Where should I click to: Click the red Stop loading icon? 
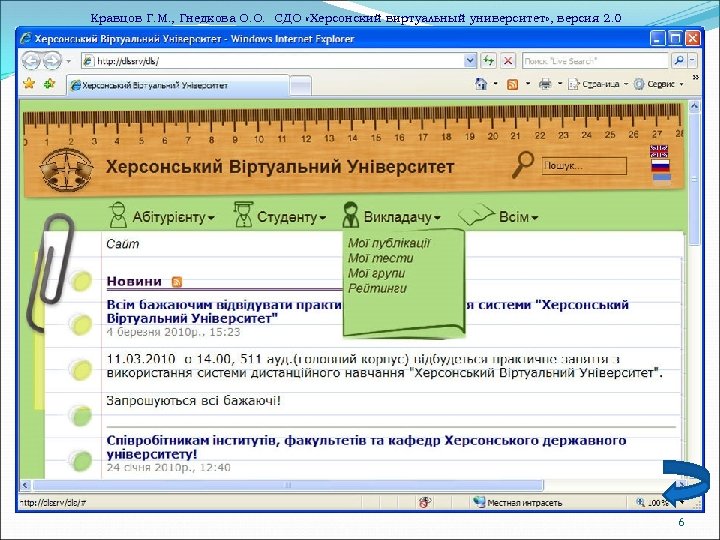pyautogui.click(x=508, y=61)
